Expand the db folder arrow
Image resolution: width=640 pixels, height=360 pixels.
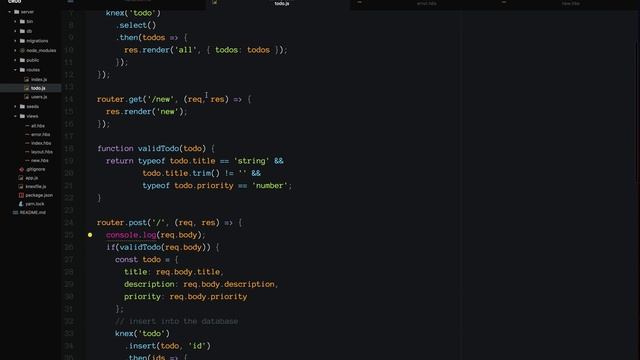pos(16,31)
